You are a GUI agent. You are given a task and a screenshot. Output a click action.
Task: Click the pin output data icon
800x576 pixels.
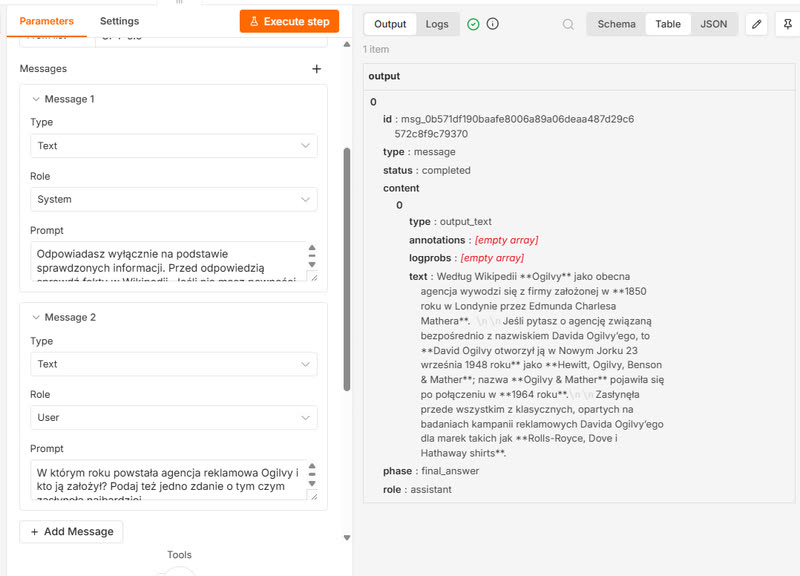pos(788,24)
